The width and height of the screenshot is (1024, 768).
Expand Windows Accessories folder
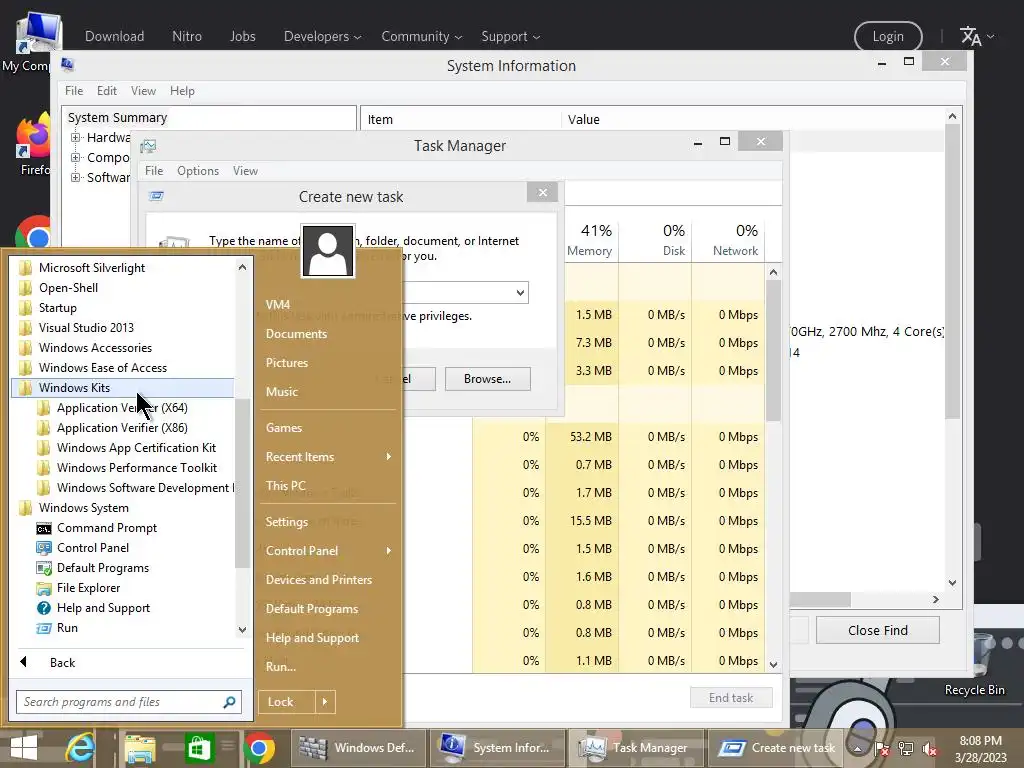[95, 348]
